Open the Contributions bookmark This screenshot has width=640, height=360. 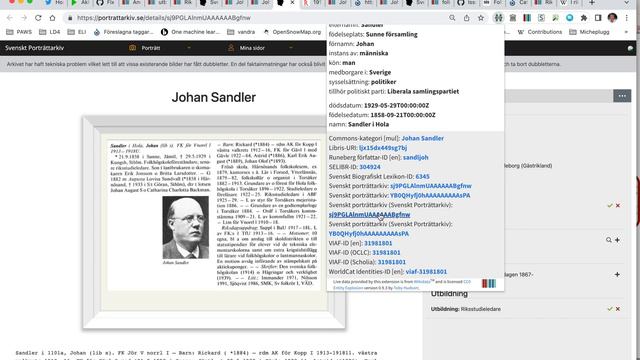[540, 32]
